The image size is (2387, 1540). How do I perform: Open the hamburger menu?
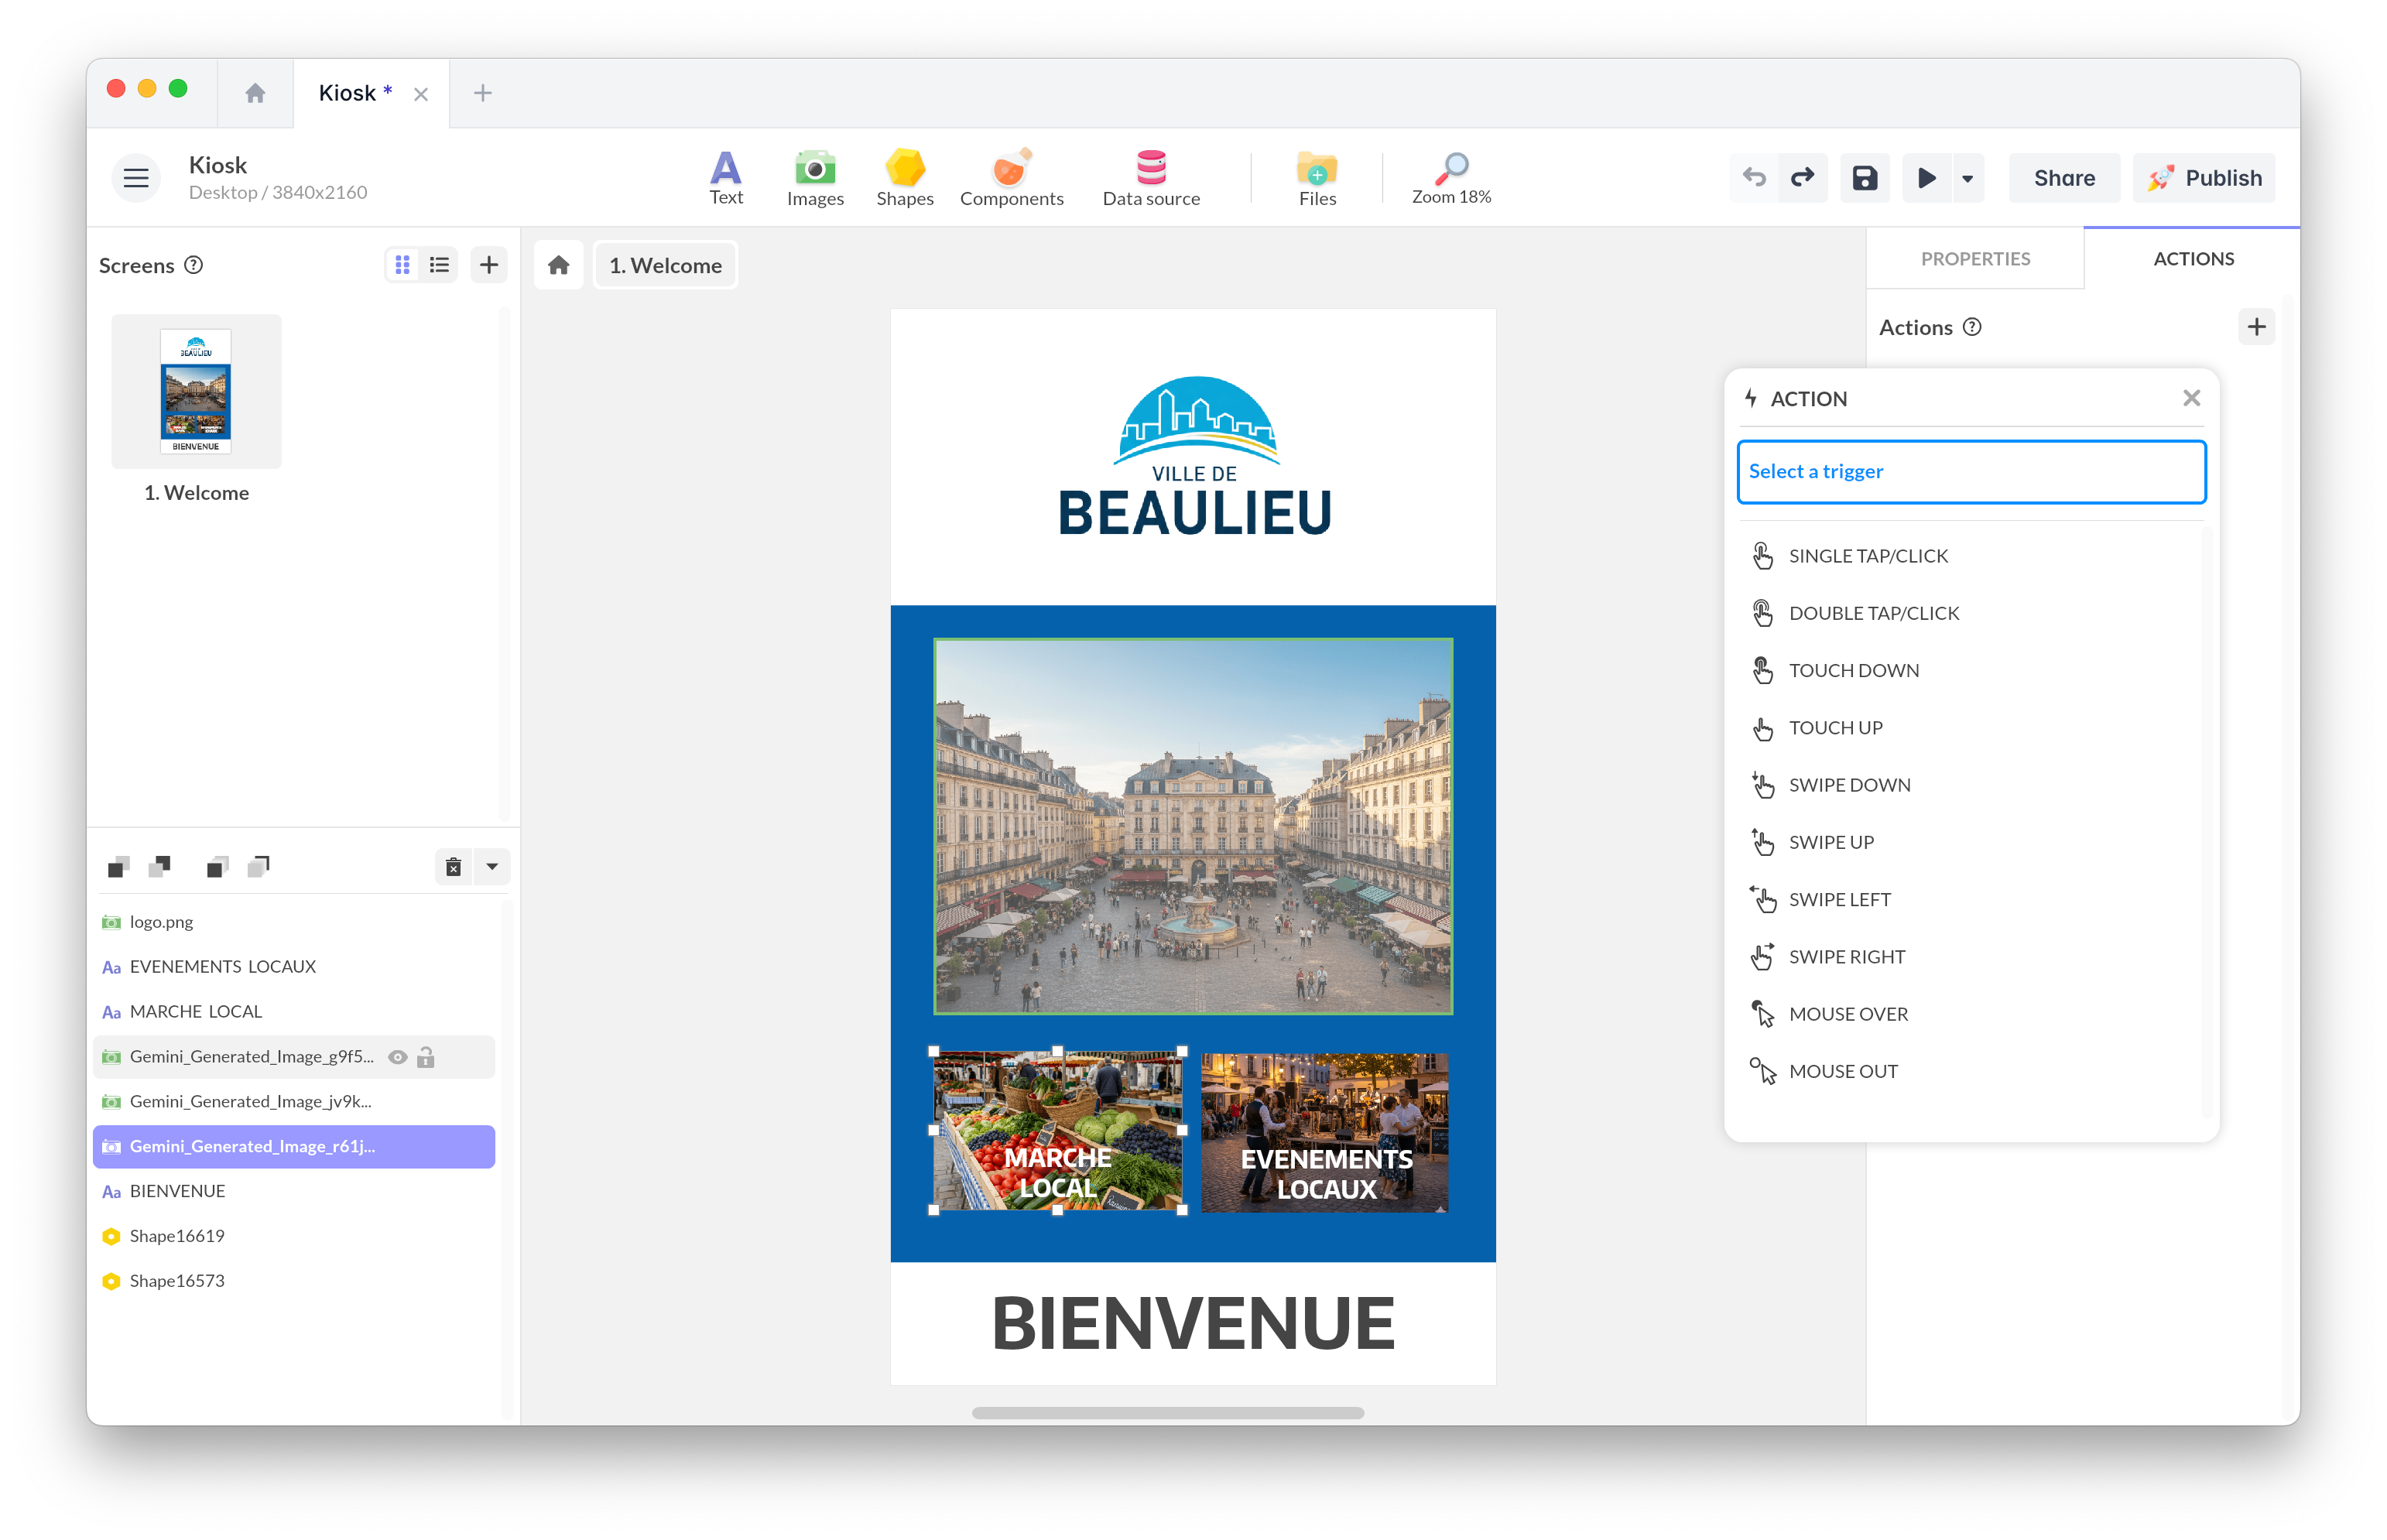coord(136,177)
